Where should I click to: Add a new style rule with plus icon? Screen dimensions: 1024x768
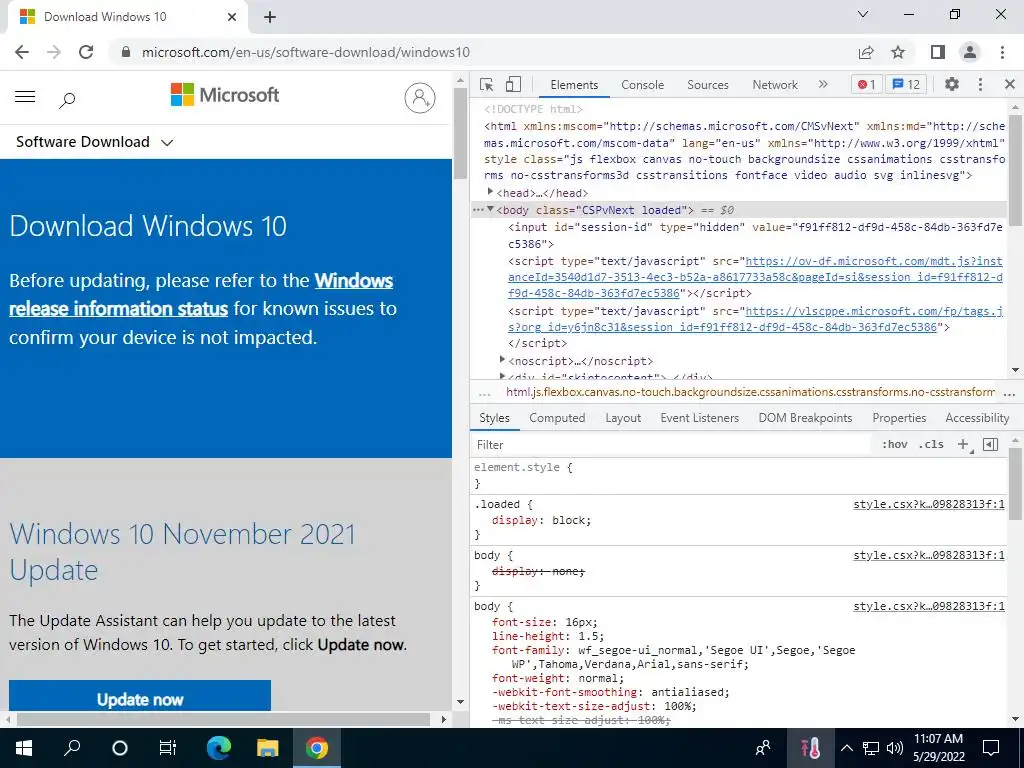click(963, 444)
